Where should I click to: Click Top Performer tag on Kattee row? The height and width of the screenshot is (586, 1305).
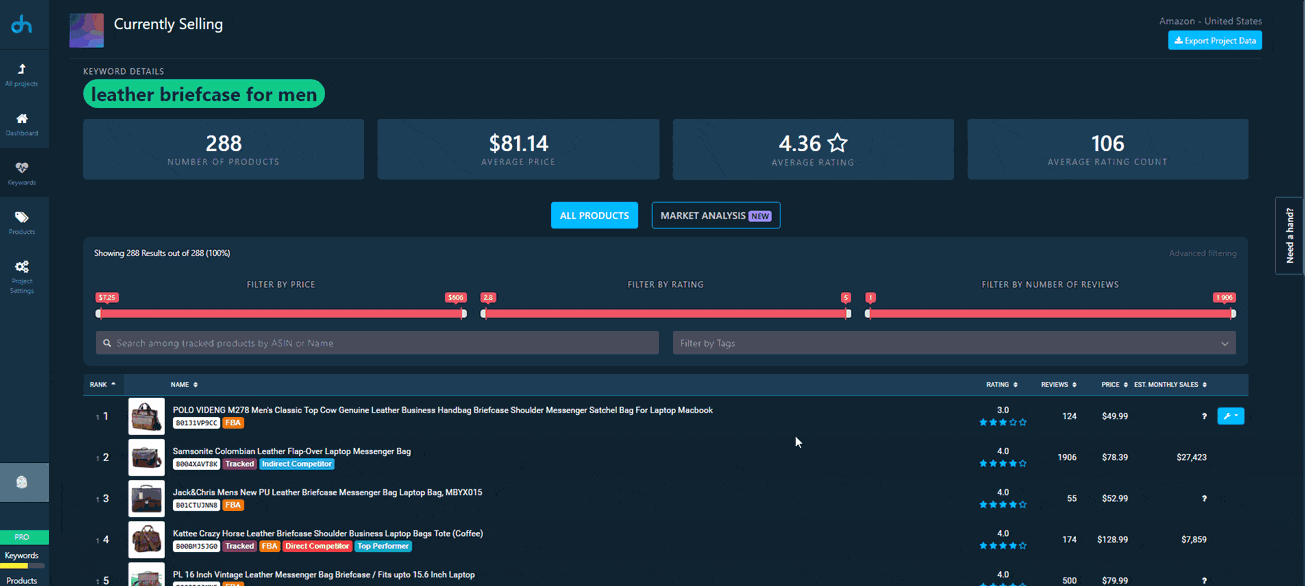383,546
